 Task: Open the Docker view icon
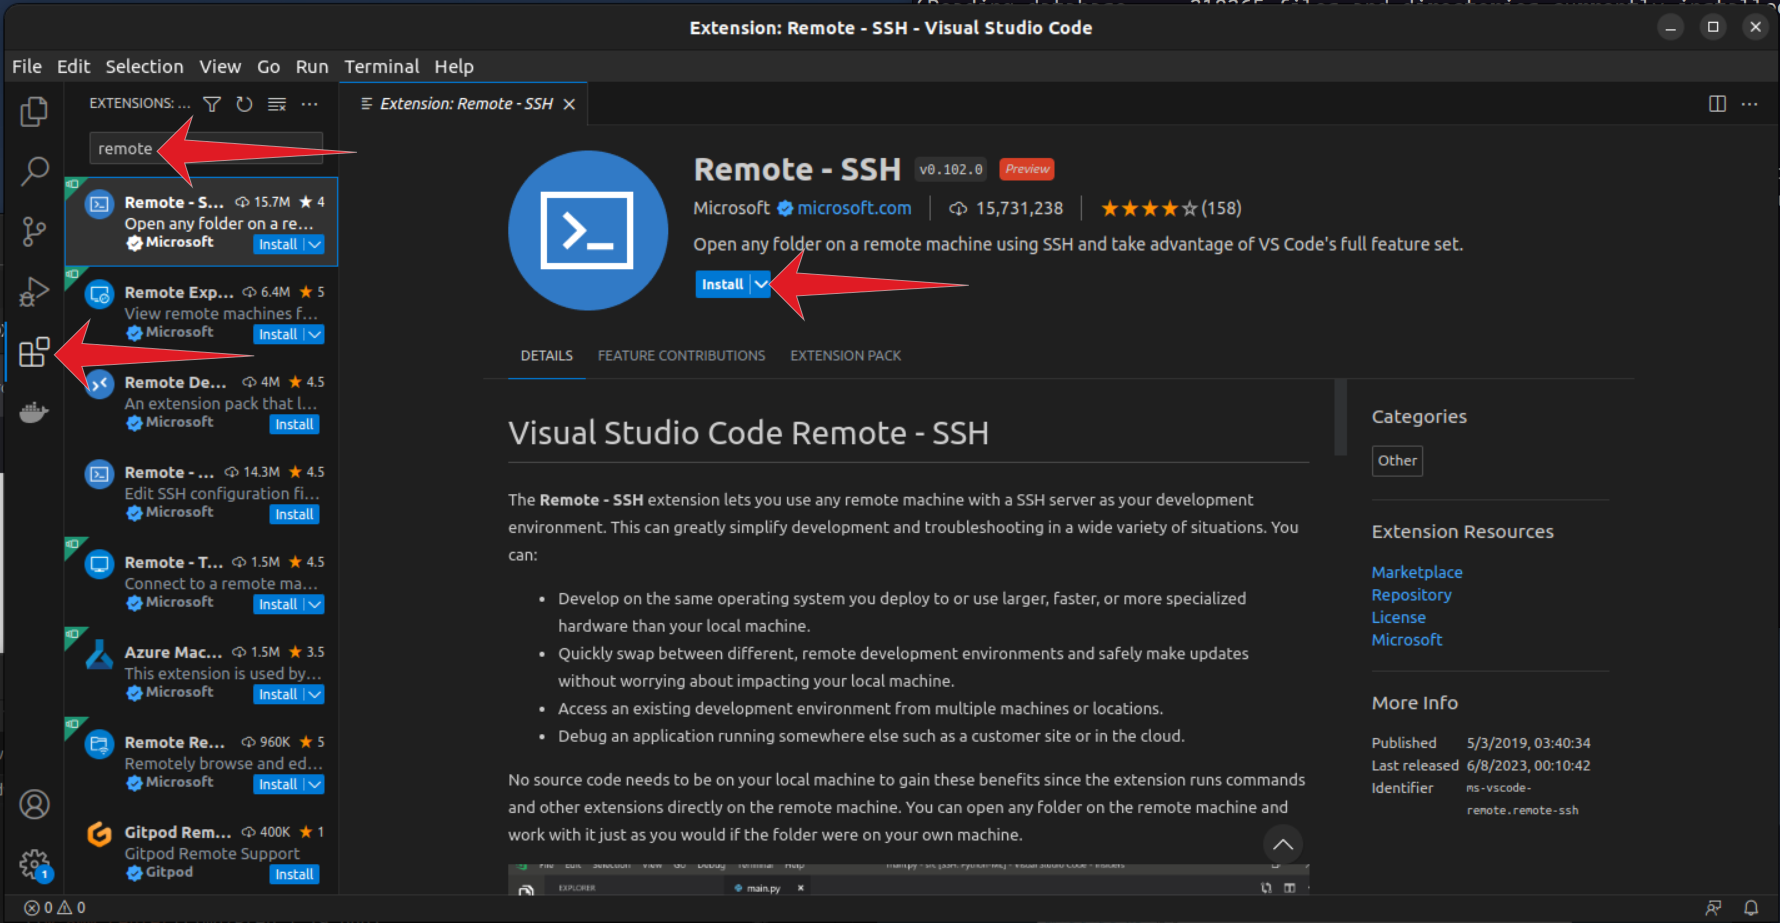pyautogui.click(x=34, y=412)
